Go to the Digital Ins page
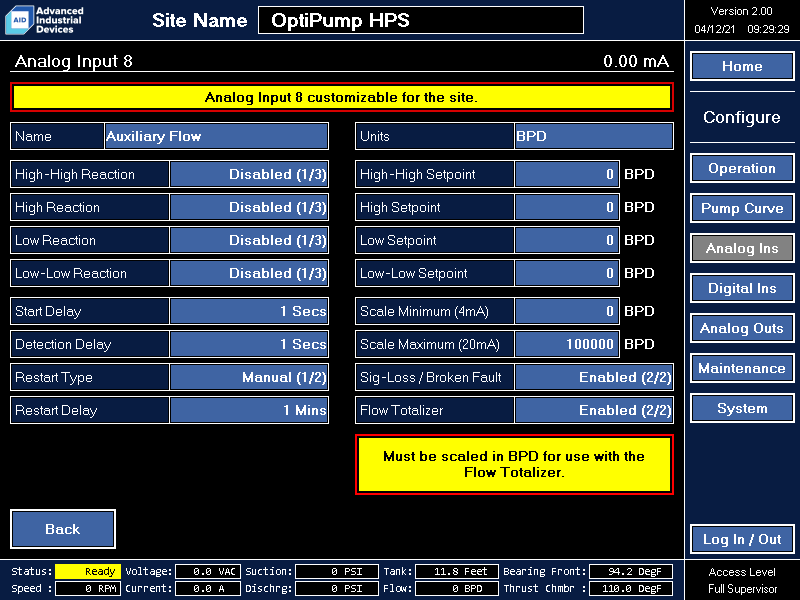The width and height of the screenshot is (800, 600). click(742, 288)
